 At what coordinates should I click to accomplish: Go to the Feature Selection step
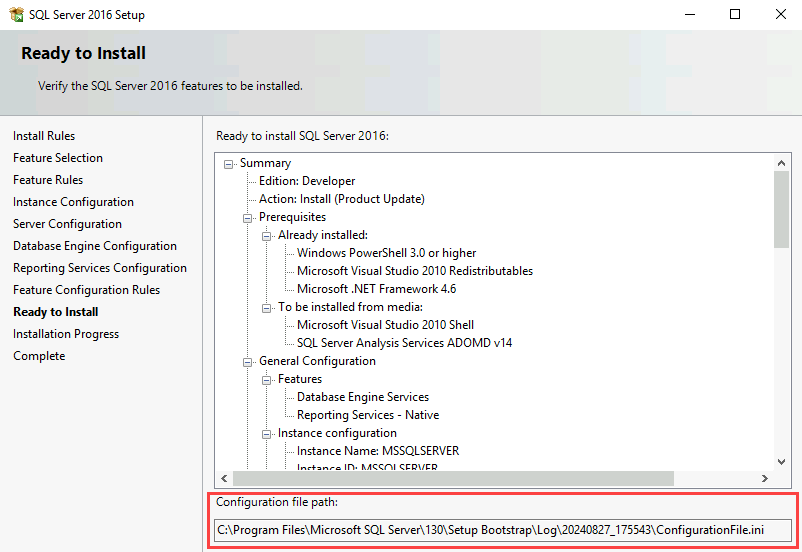pos(58,158)
